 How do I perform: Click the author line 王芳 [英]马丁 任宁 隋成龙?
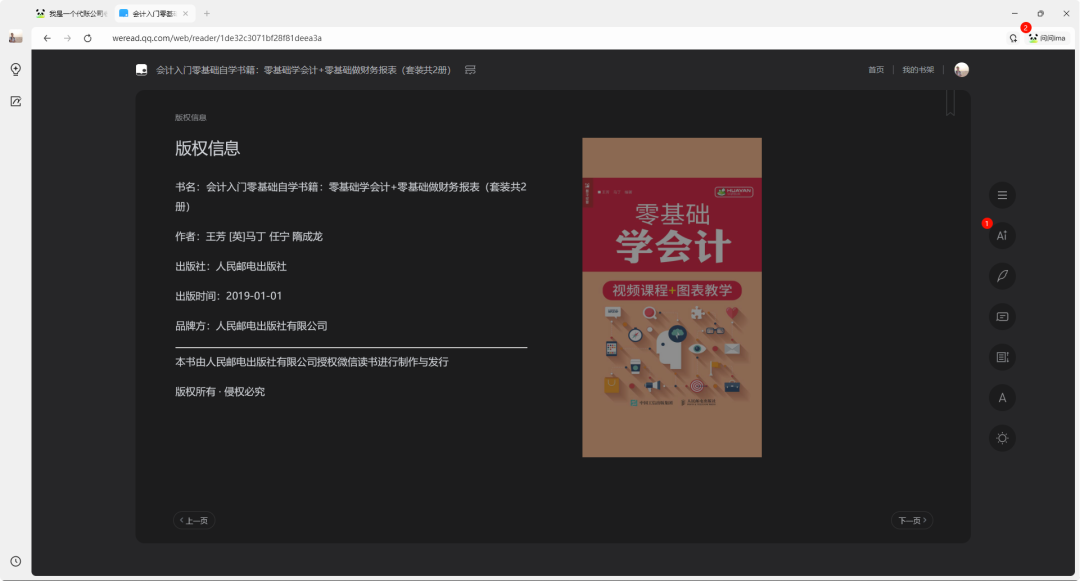pyautogui.click(x=249, y=236)
